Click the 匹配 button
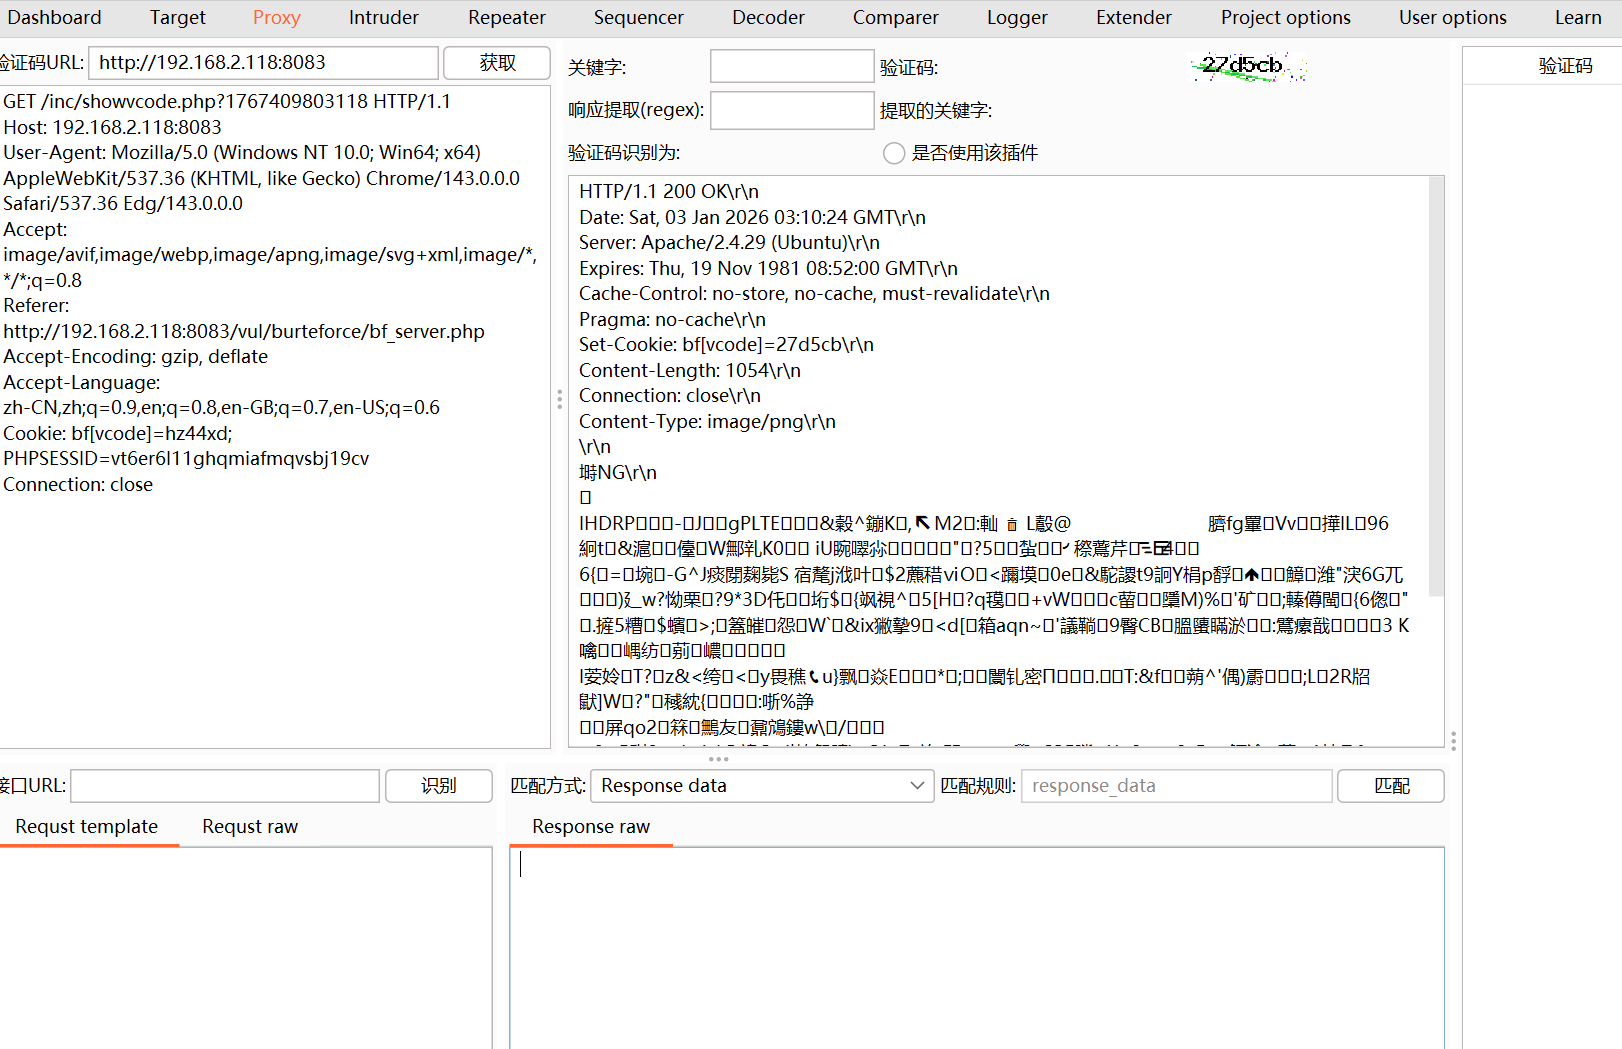The height and width of the screenshot is (1049, 1622). tap(1390, 786)
